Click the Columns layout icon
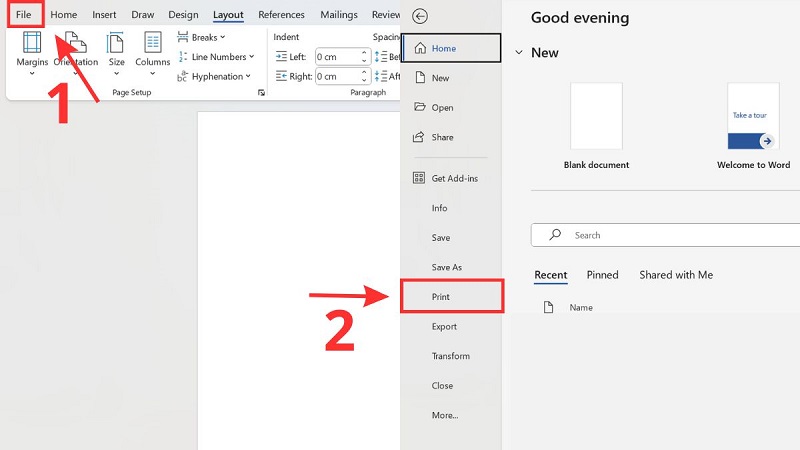The width and height of the screenshot is (800, 450). [153, 43]
